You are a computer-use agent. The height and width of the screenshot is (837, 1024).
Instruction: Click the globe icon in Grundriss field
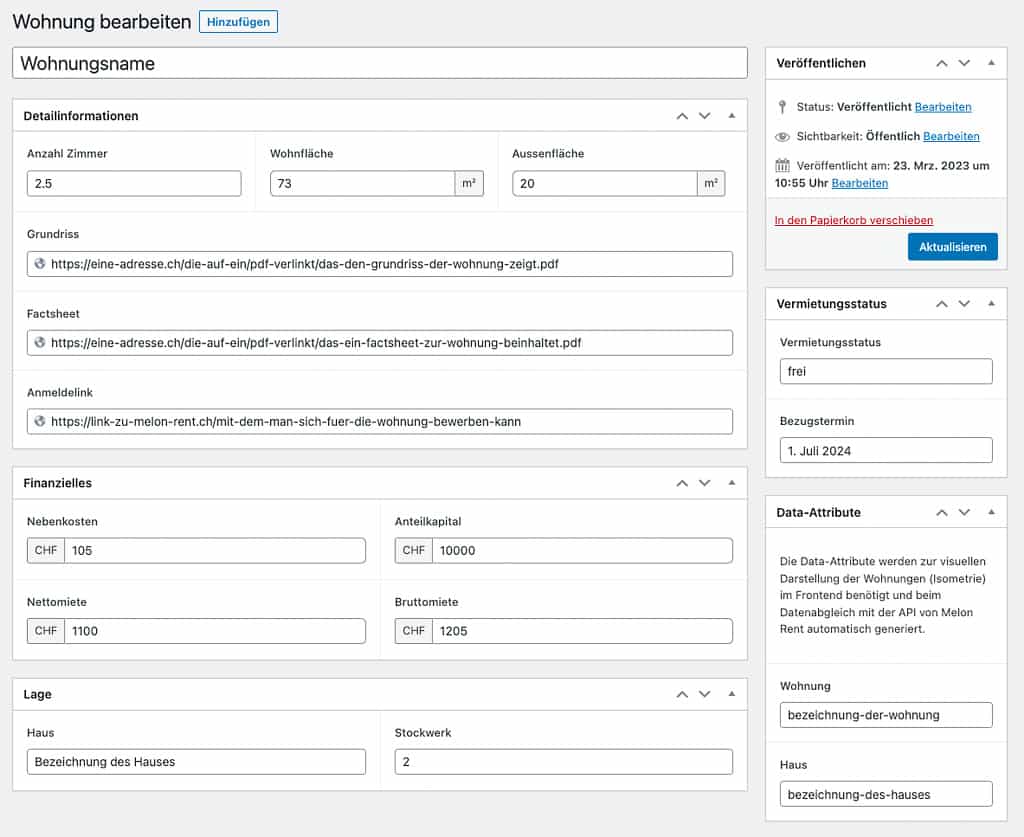click(40, 264)
